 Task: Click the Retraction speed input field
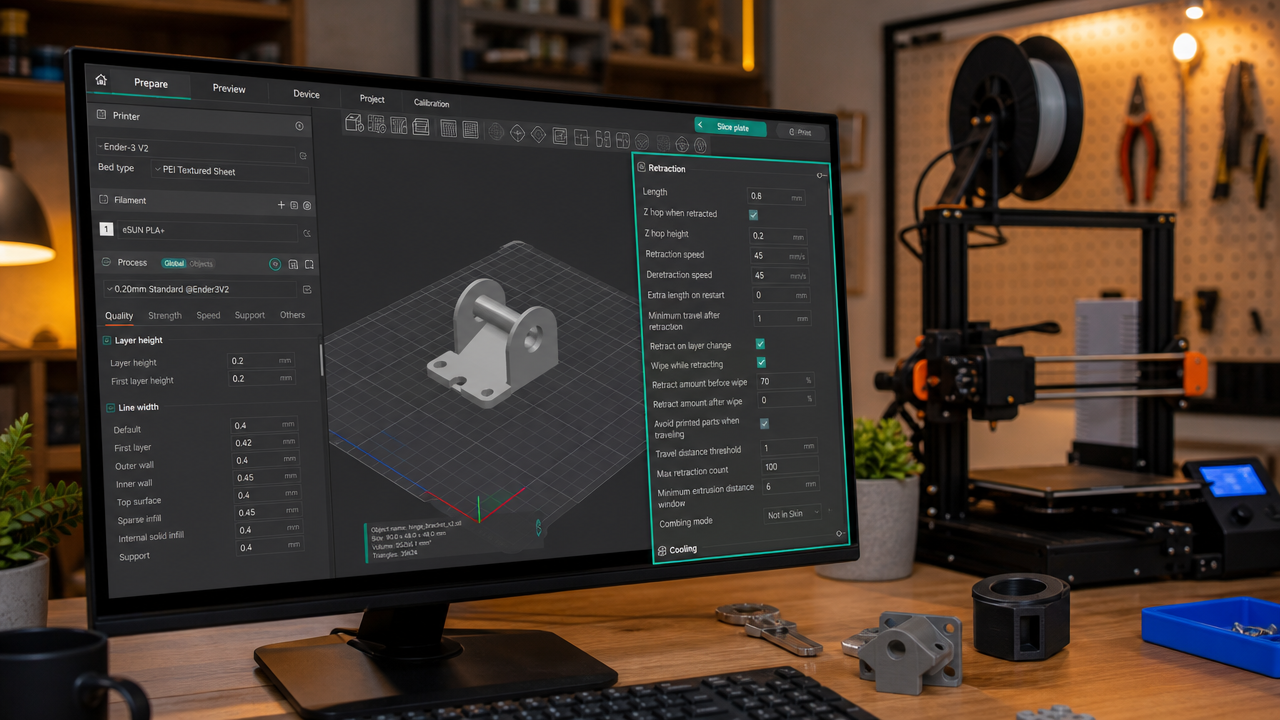[780, 255]
